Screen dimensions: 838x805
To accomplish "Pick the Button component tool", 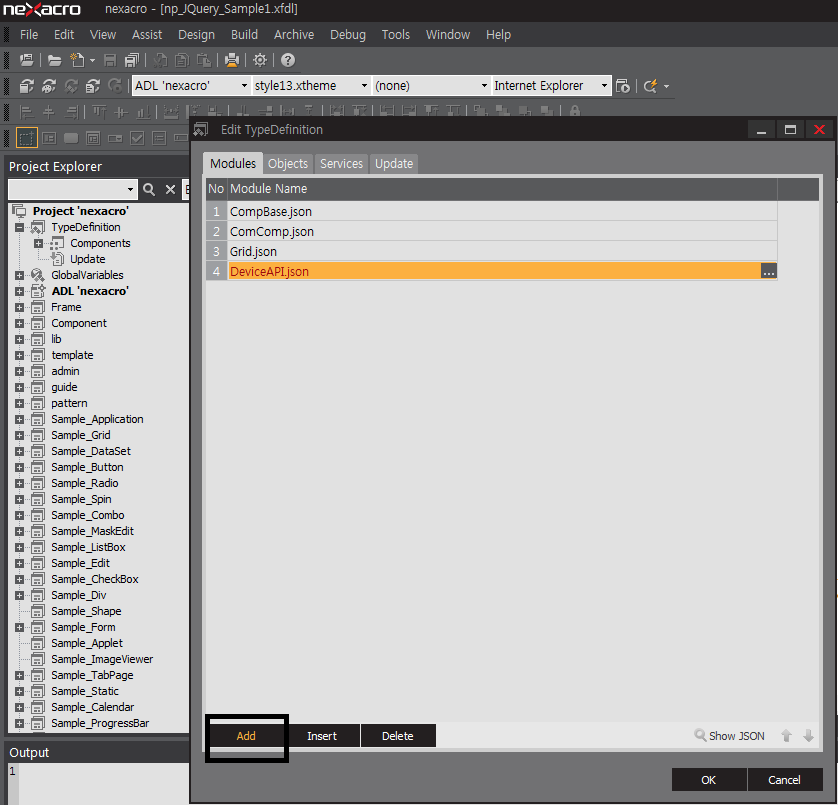I will [71, 138].
